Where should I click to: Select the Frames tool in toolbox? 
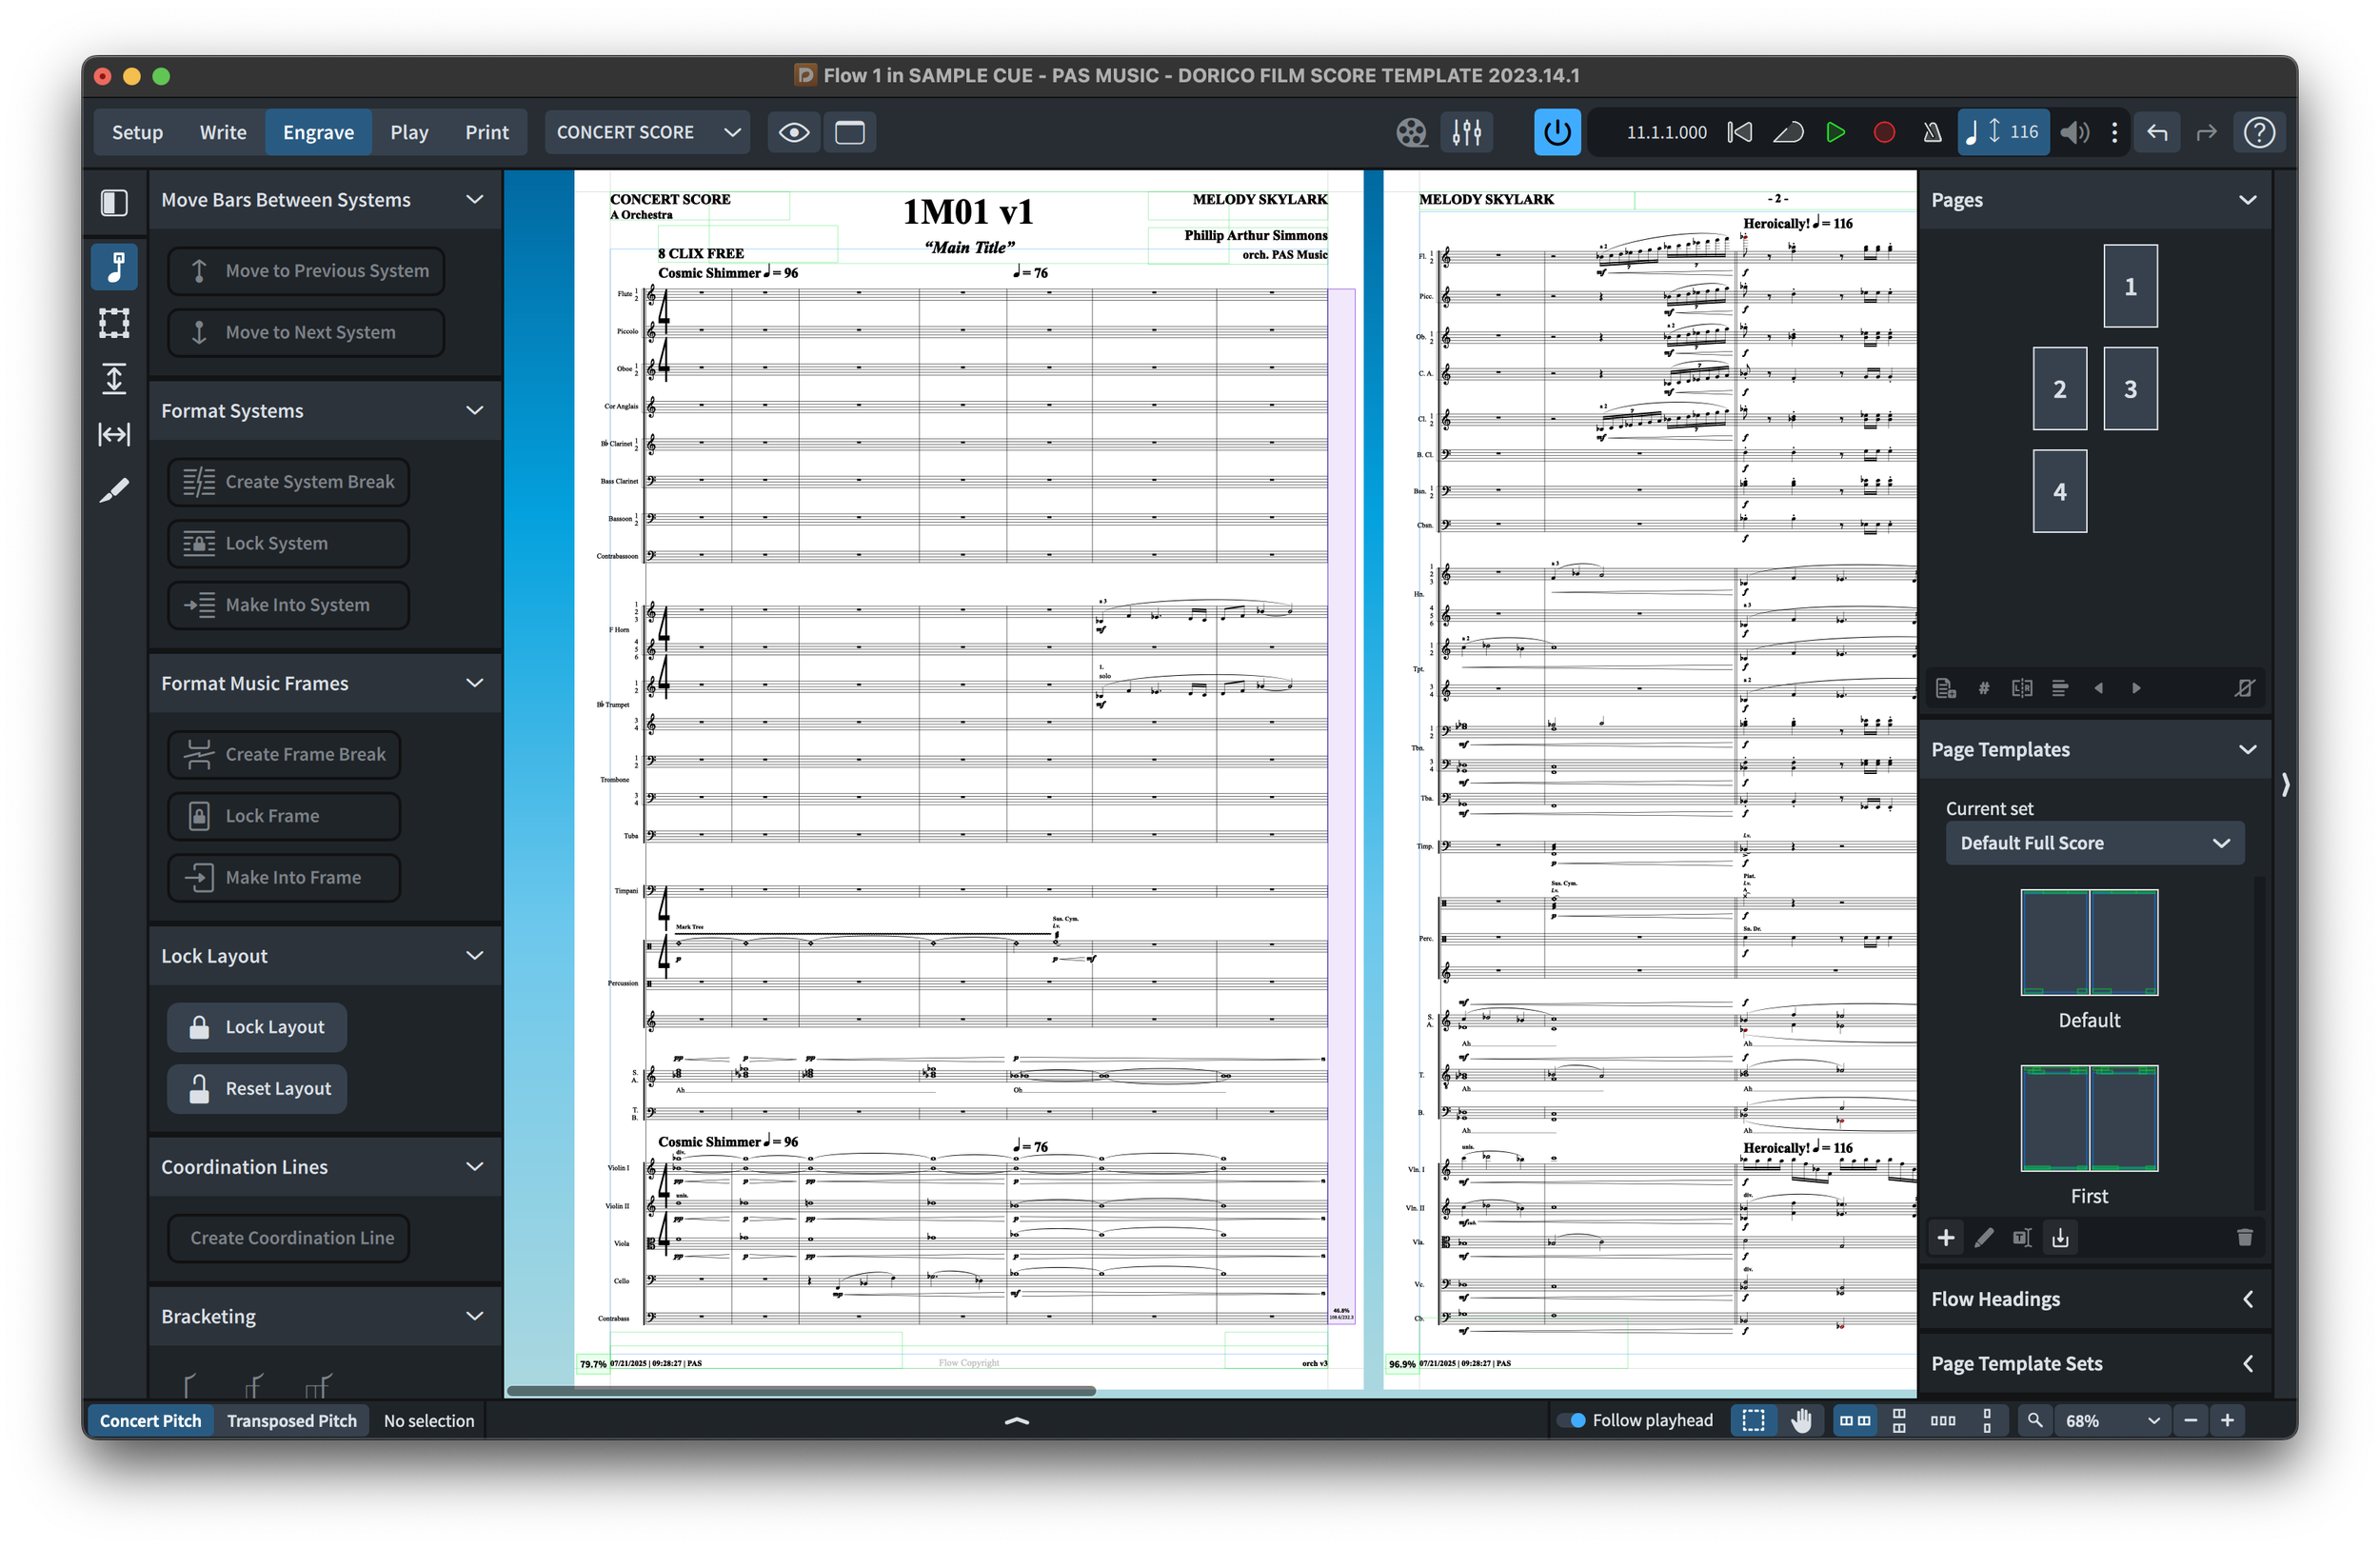coord(114,323)
